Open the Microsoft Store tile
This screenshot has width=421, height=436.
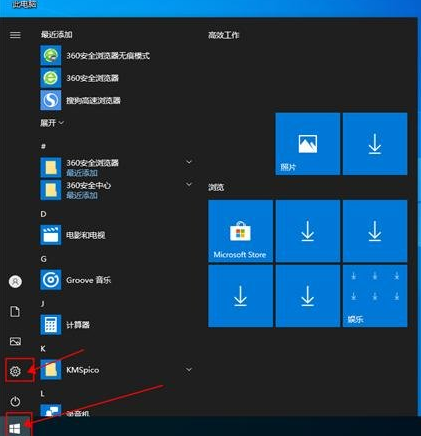tap(240, 231)
